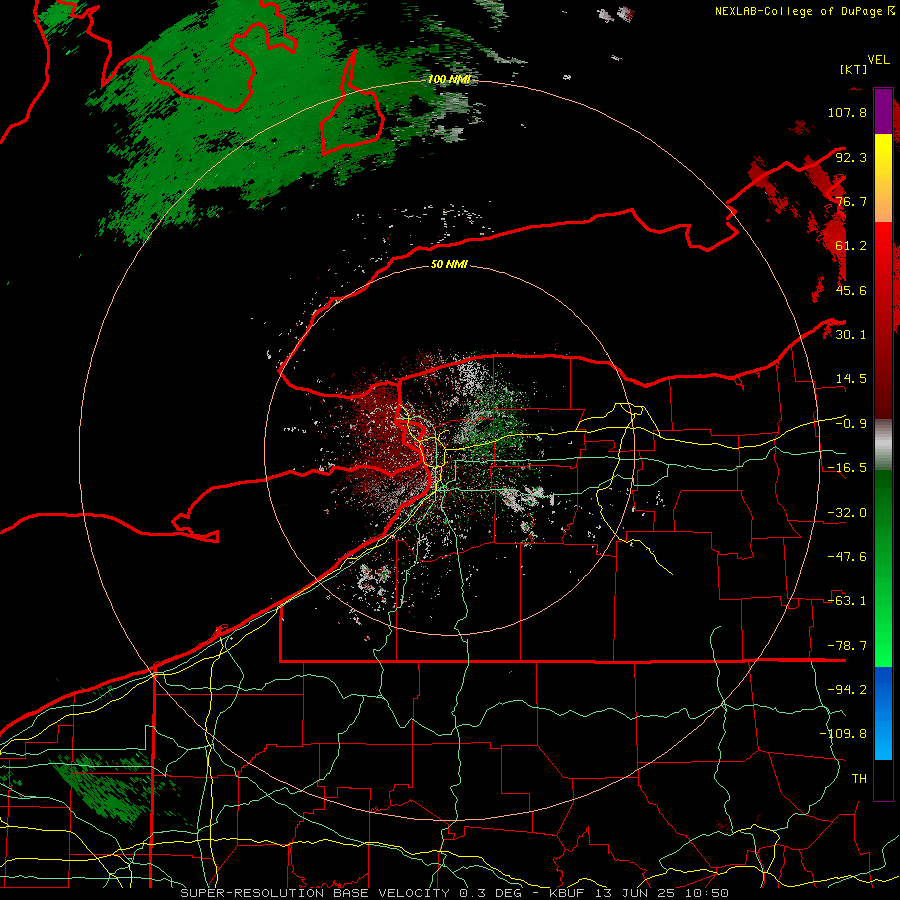Viewport: 900px width, 900px height.
Task: Click the 76.7 legend value
Action: point(851,201)
